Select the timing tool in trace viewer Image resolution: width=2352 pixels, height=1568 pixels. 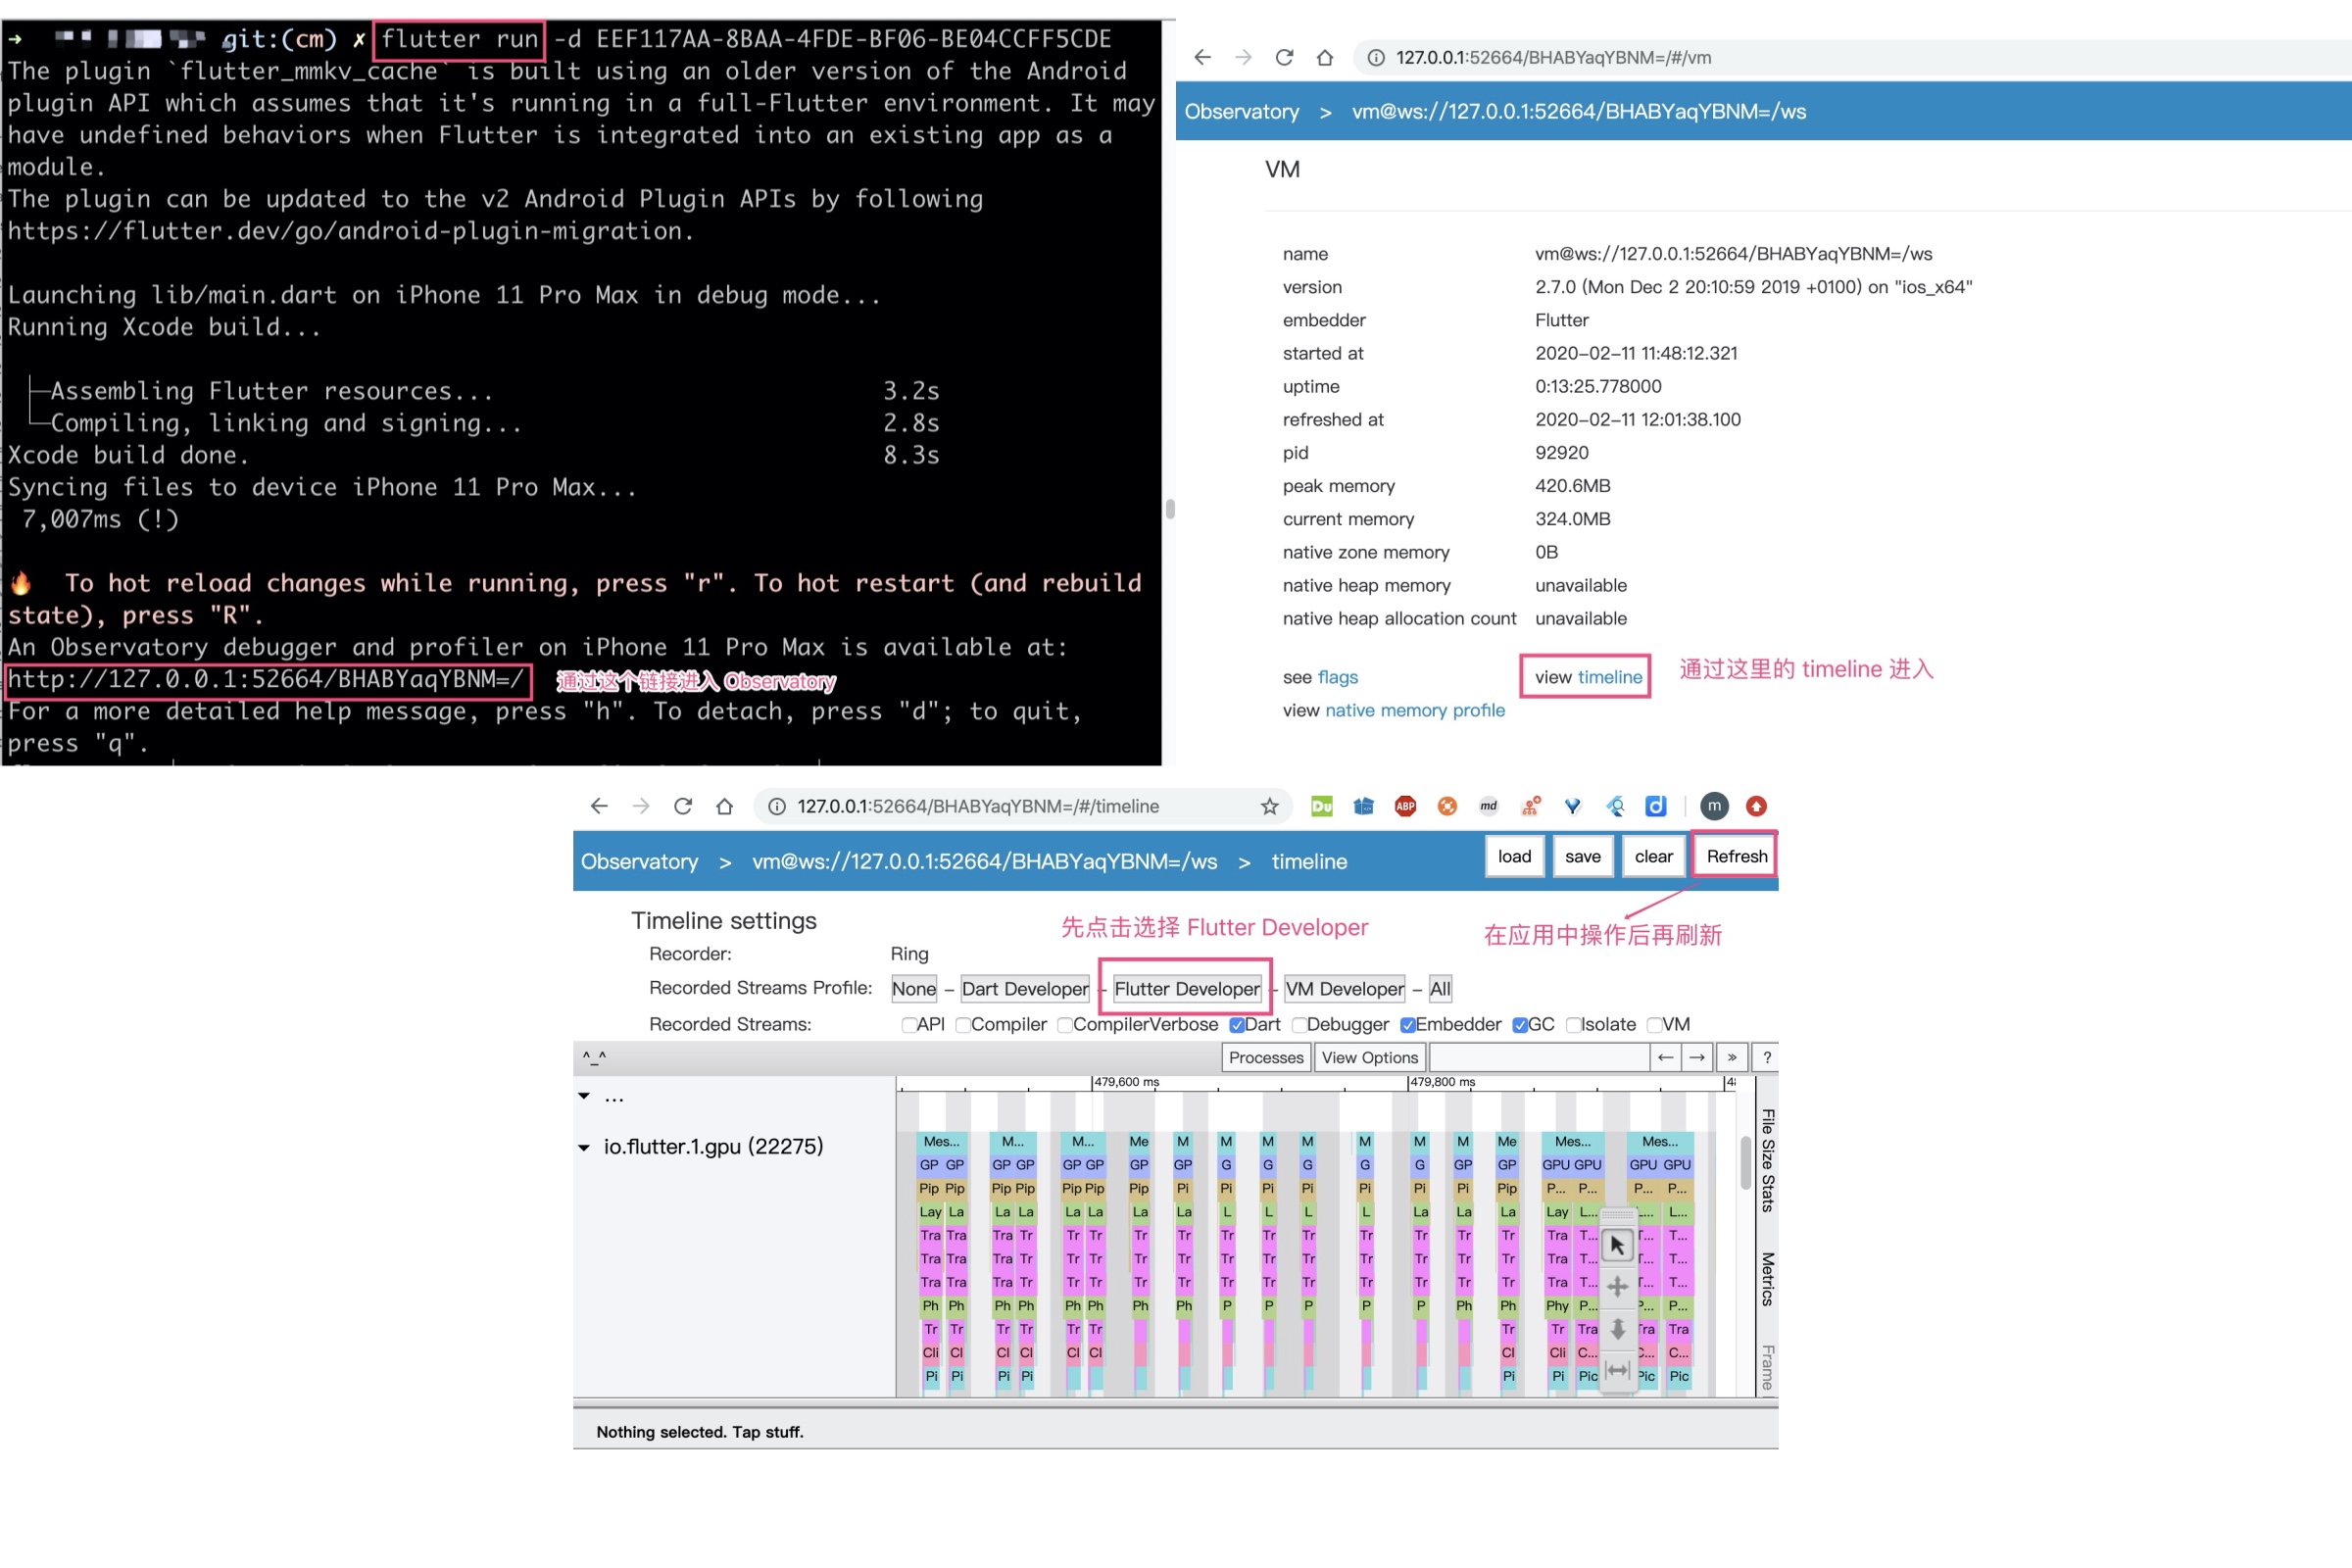[1617, 1370]
